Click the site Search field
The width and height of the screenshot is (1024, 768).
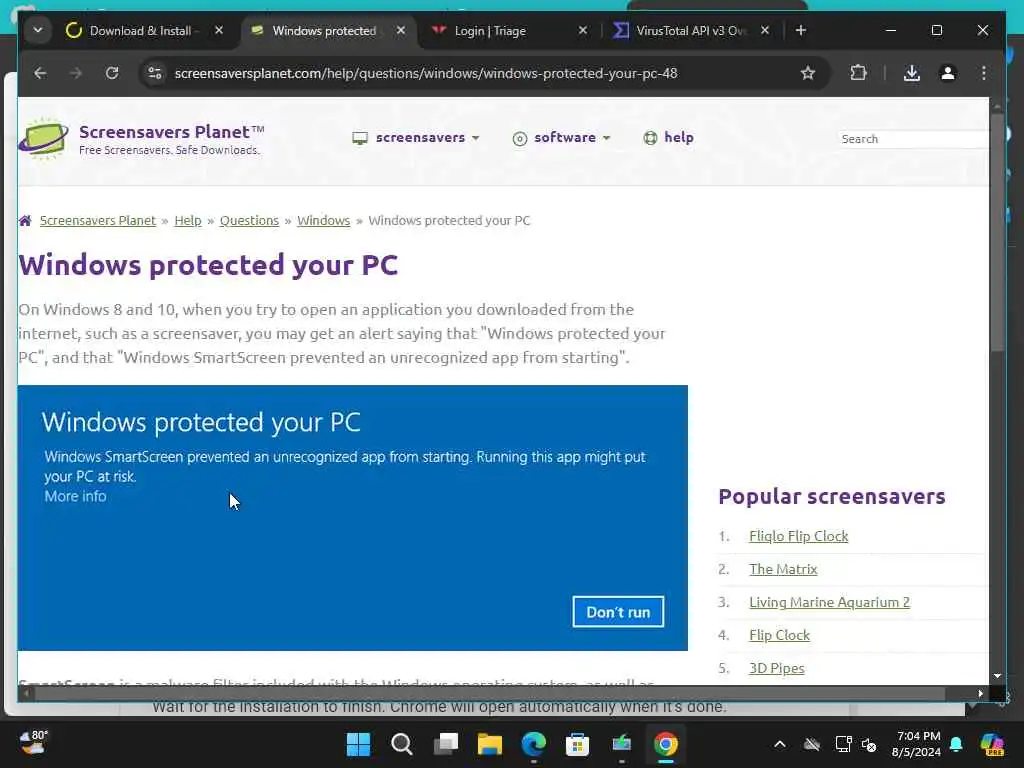(x=913, y=139)
